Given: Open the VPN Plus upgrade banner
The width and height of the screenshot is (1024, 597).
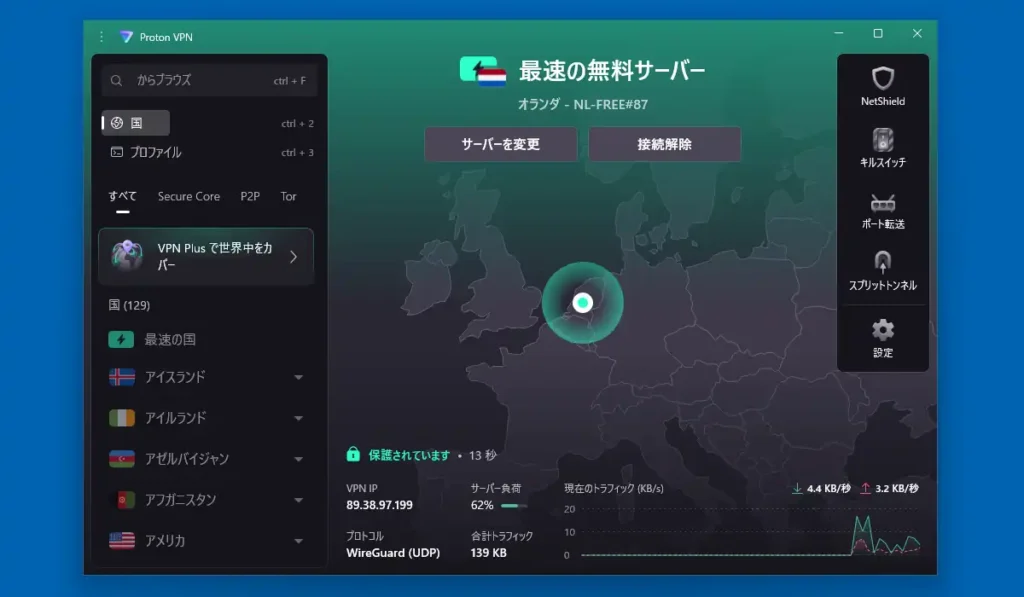Looking at the screenshot, I should [206, 256].
